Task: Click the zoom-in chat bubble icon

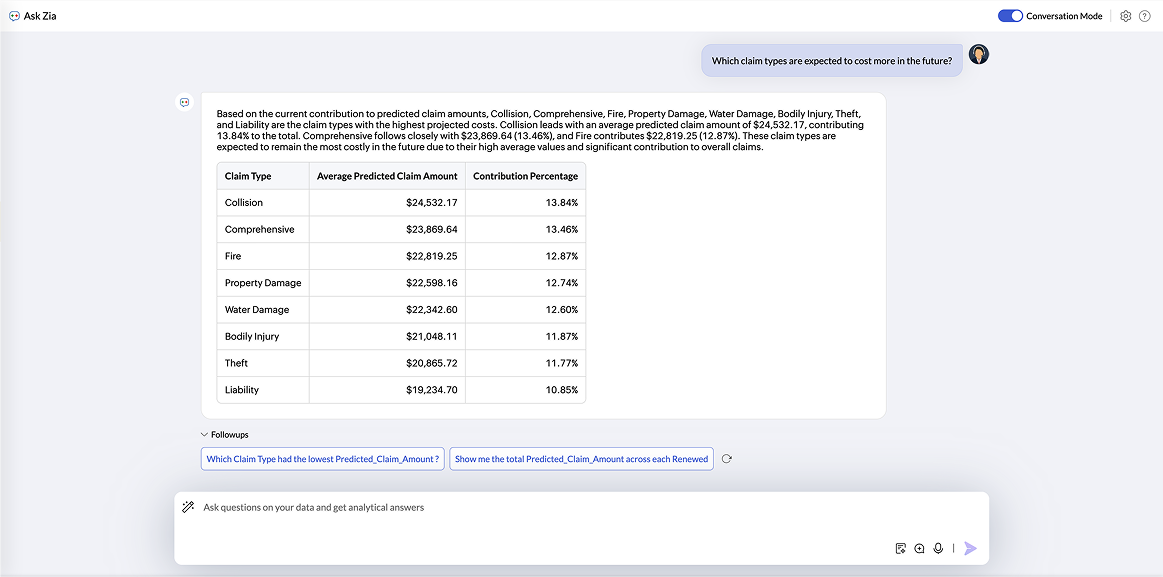Action: [919, 548]
